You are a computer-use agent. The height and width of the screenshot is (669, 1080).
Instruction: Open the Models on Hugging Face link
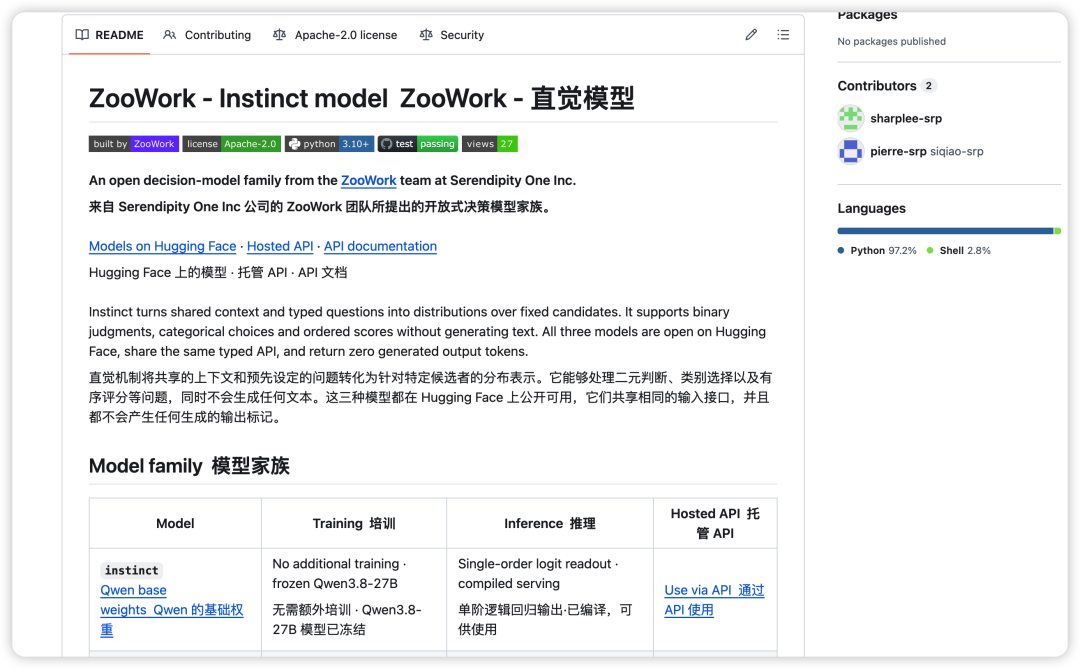163,246
